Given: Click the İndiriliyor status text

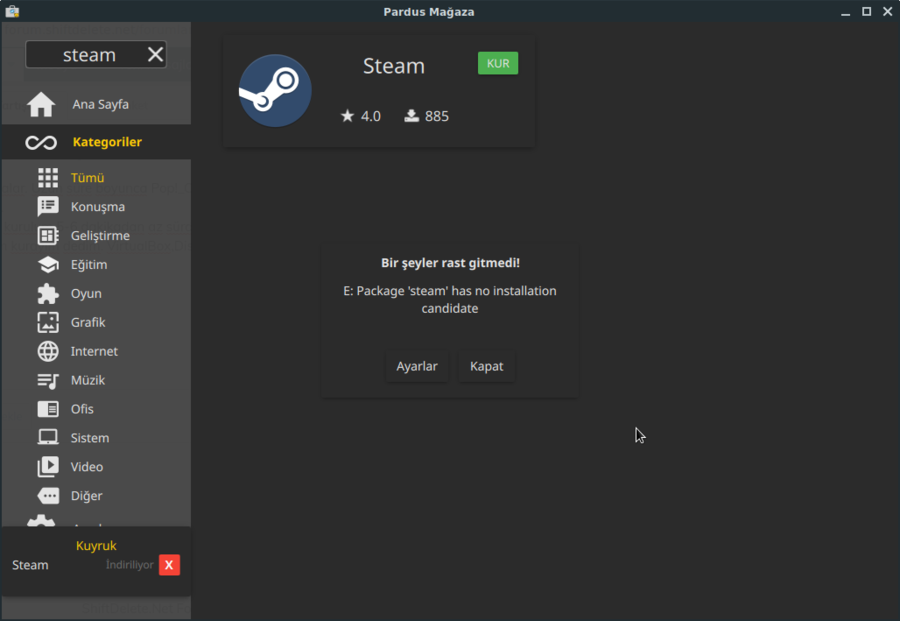Looking at the screenshot, I should click(x=130, y=565).
